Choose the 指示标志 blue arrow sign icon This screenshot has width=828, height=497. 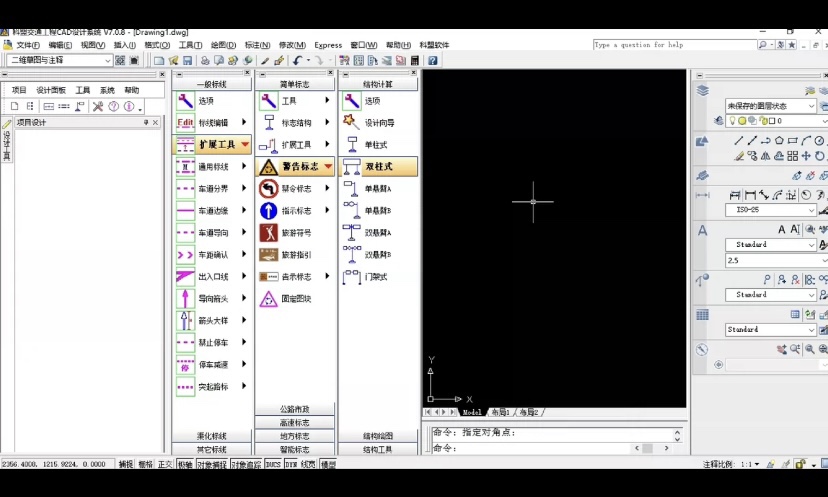point(268,211)
